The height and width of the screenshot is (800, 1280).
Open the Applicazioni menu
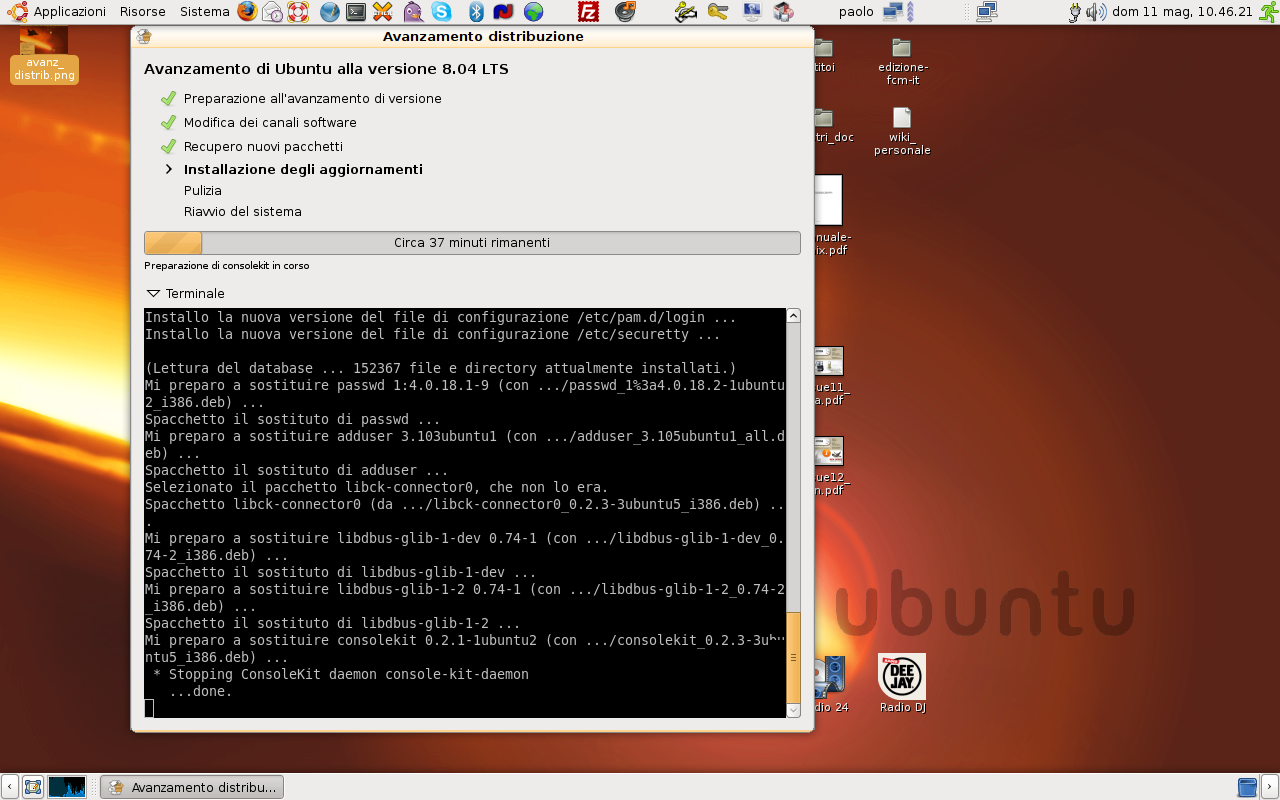point(70,12)
